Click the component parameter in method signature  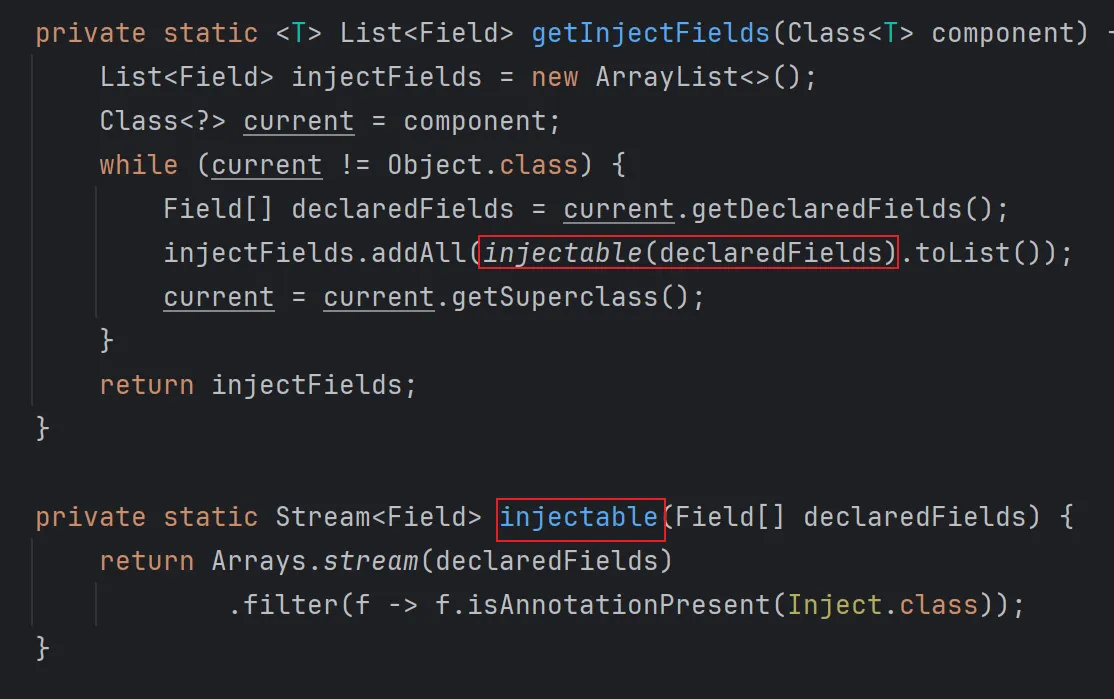(1009, 32)
